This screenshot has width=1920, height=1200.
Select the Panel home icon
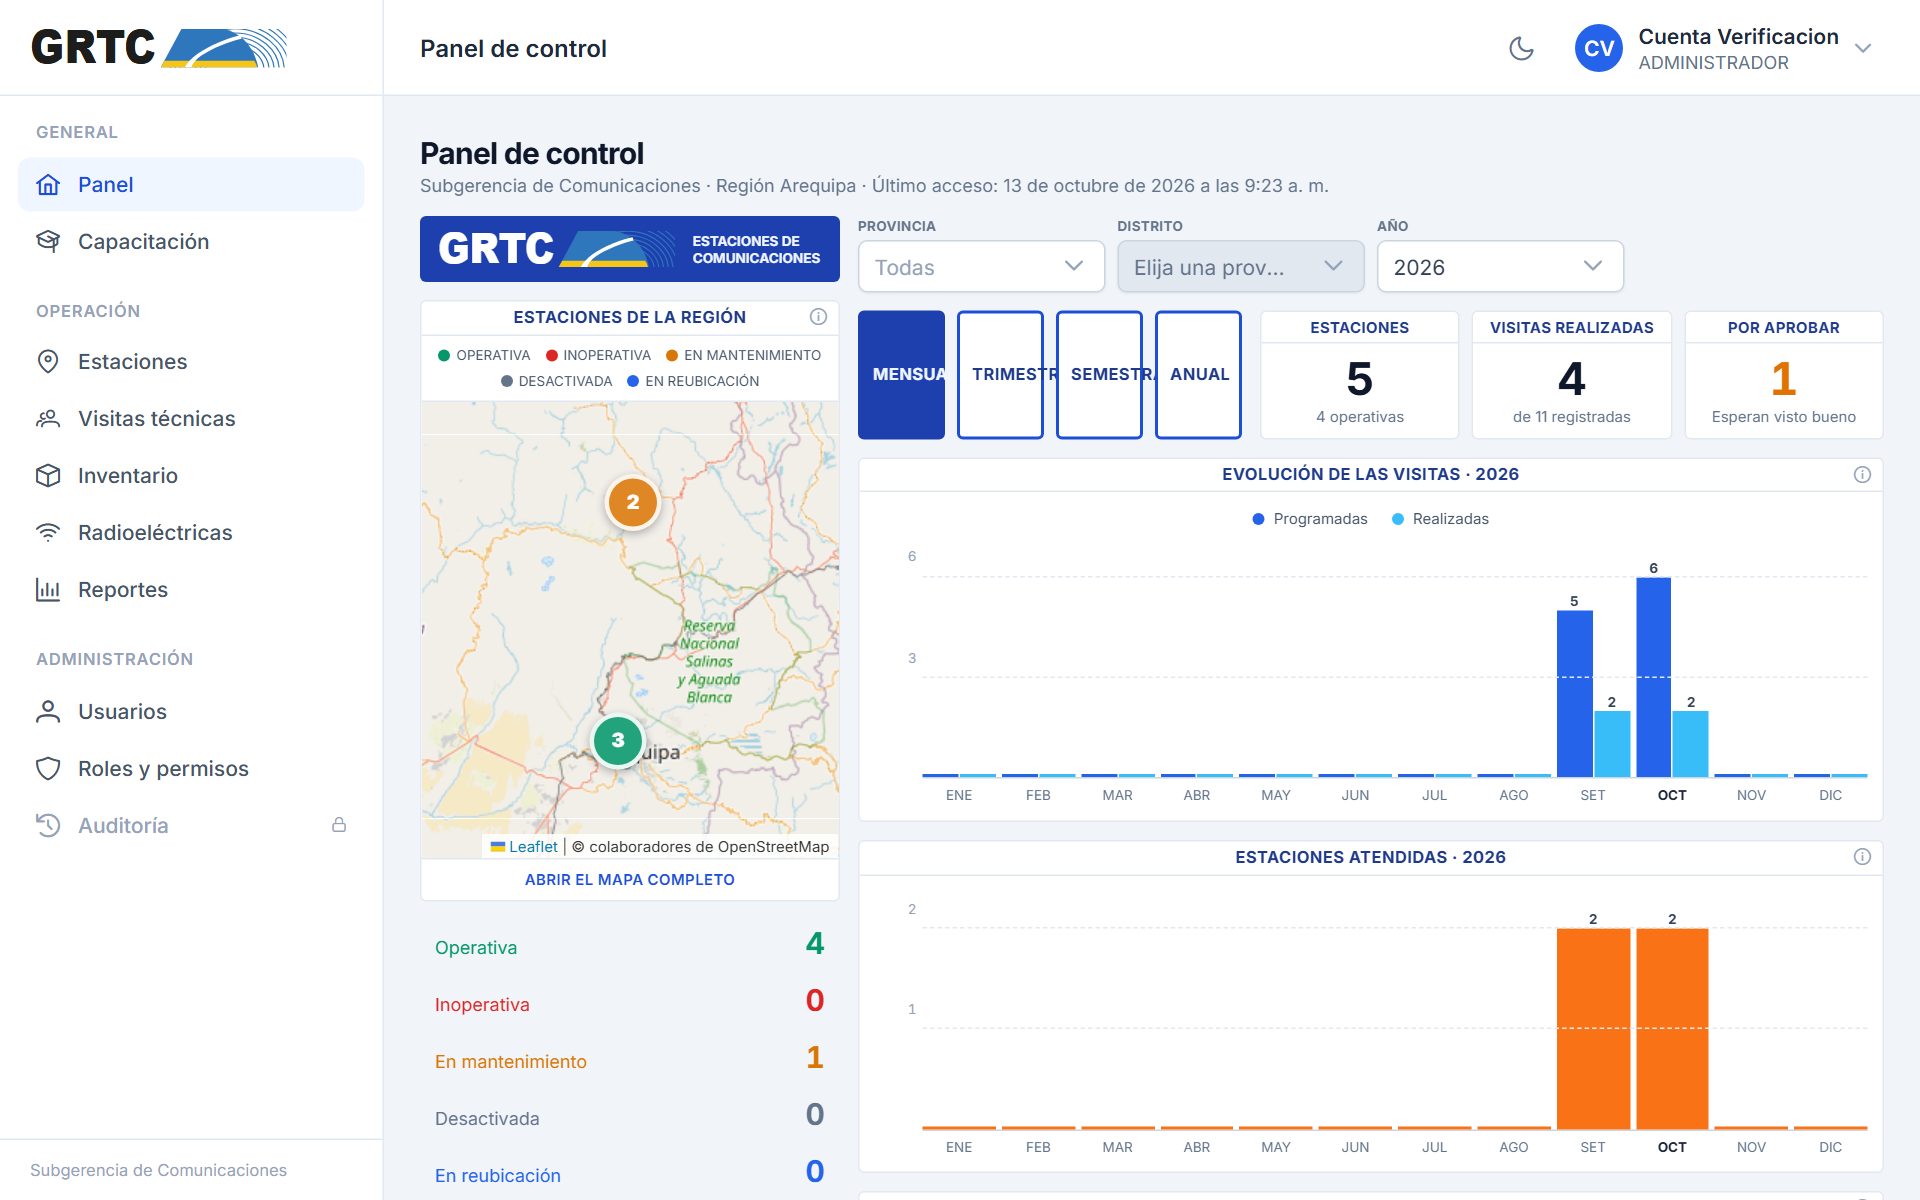[48, 185]
